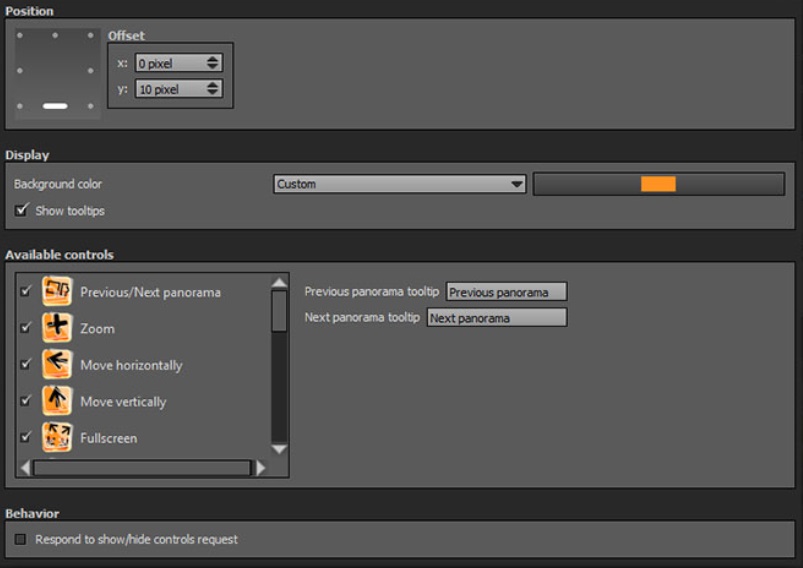The width and height of the screenshot is (803, 568).
Task: Click the controls list scroll right arrow
Action: coord(261,467)
